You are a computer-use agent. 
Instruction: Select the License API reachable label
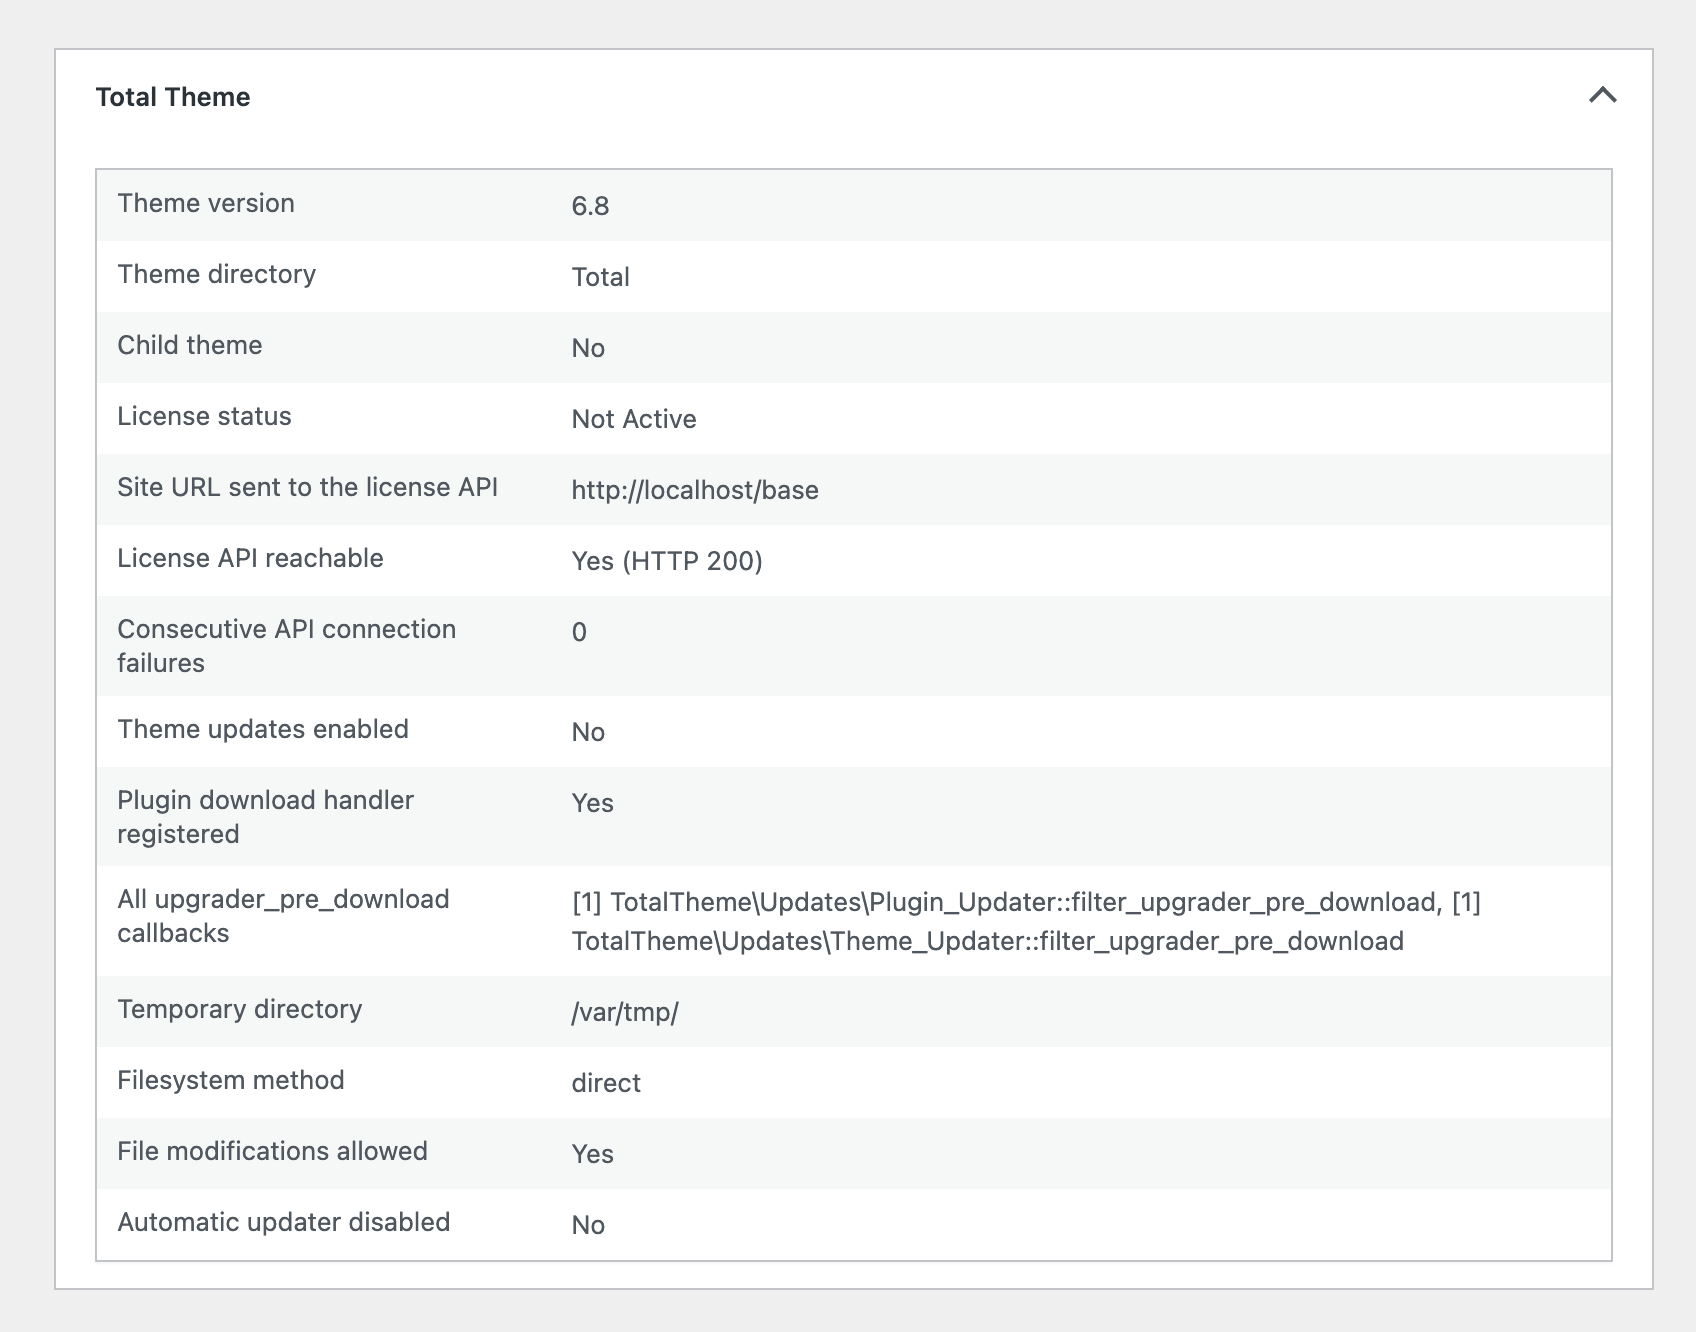pos(251,558)
